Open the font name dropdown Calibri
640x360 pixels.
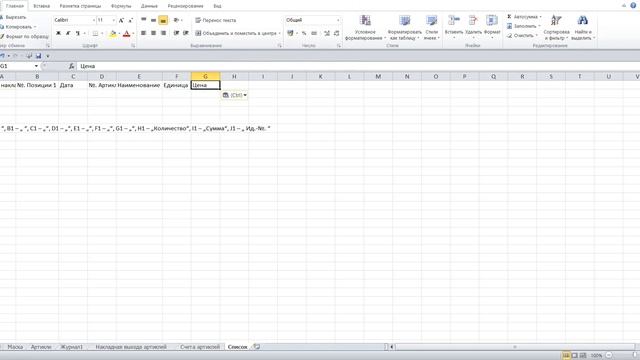pos(93,20)
